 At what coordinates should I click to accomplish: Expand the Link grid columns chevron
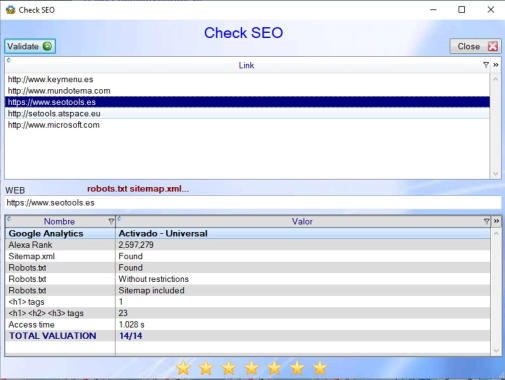pos(496,65)
